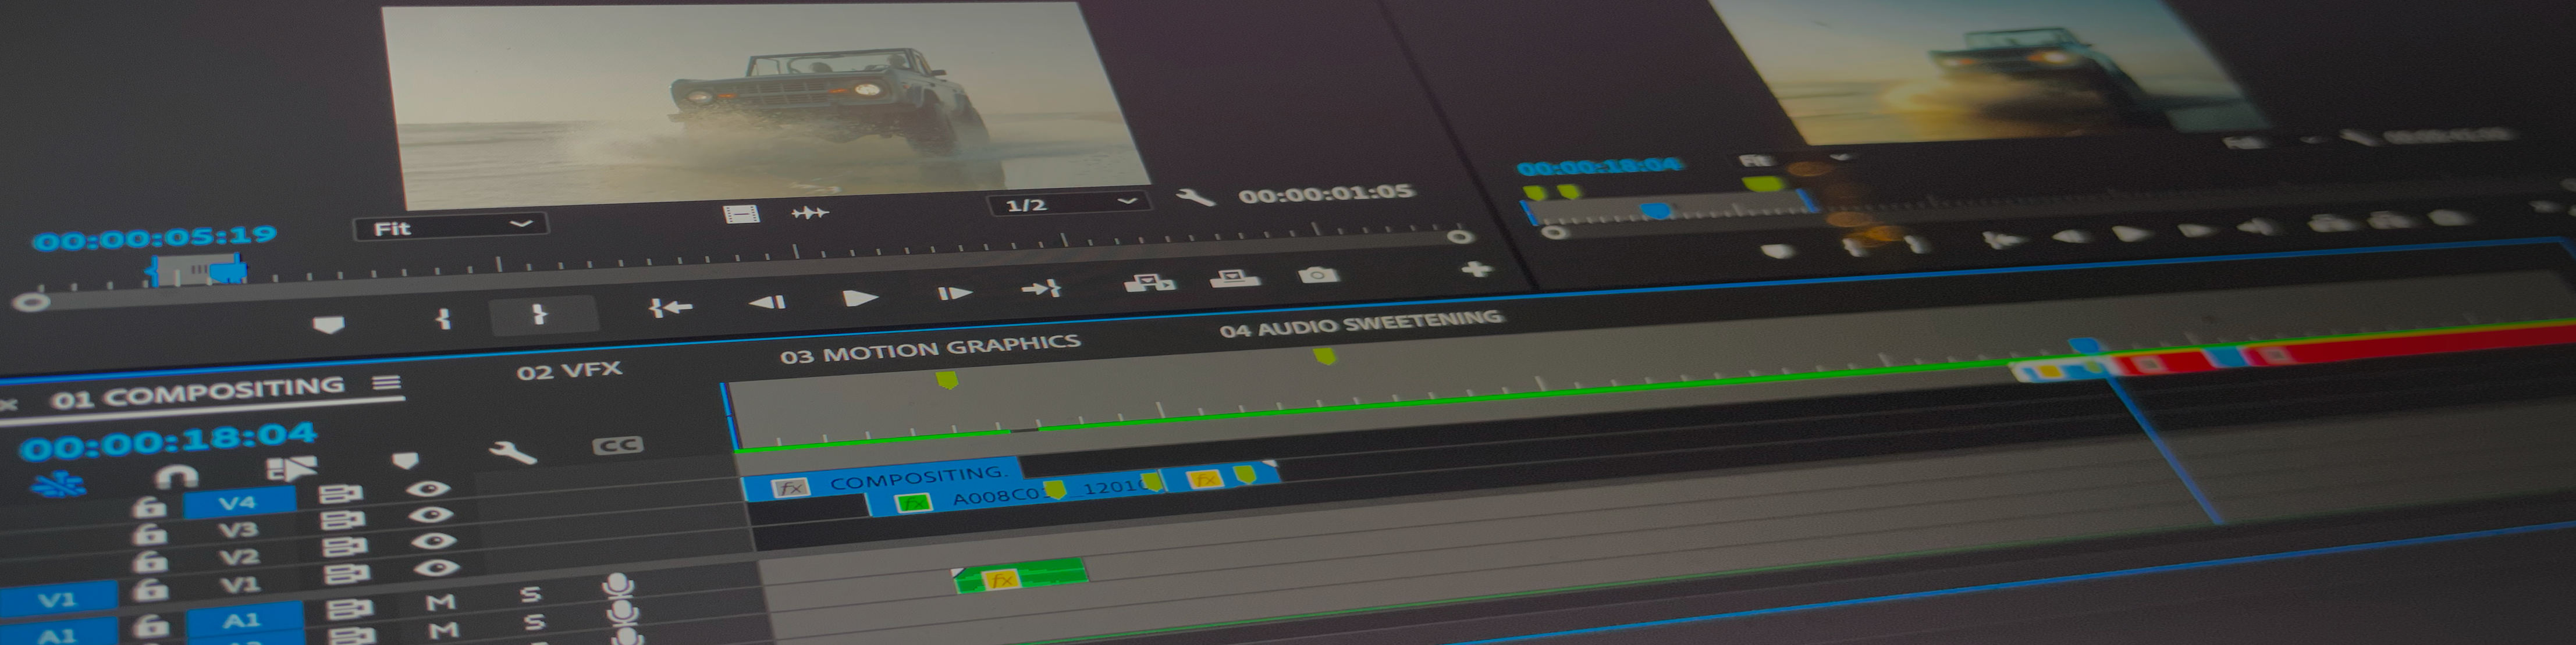Toggle sync lock on track V4

pyautogui.click(x=341, y=494)
